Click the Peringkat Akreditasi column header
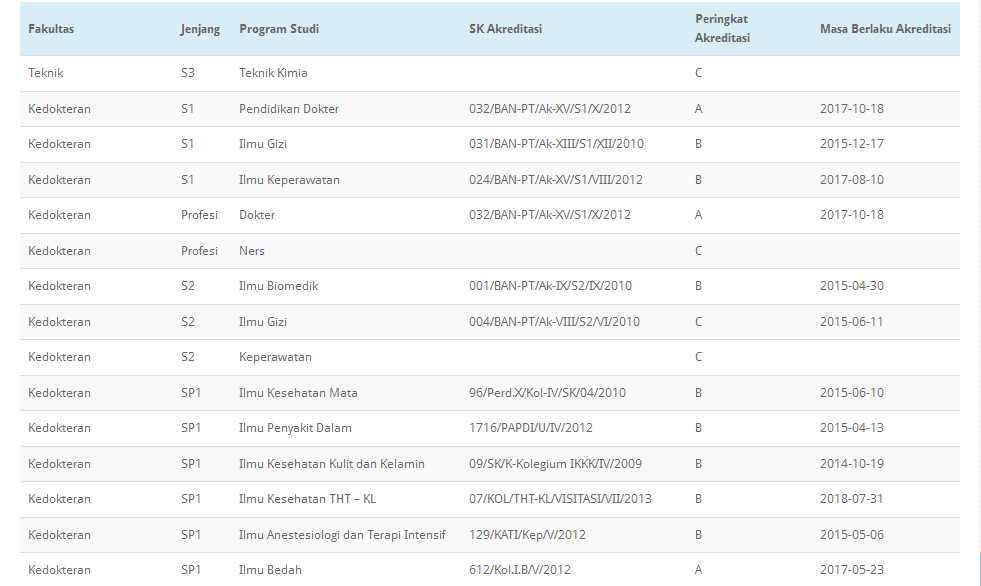 pyautogui.click(x=722, y=29)
